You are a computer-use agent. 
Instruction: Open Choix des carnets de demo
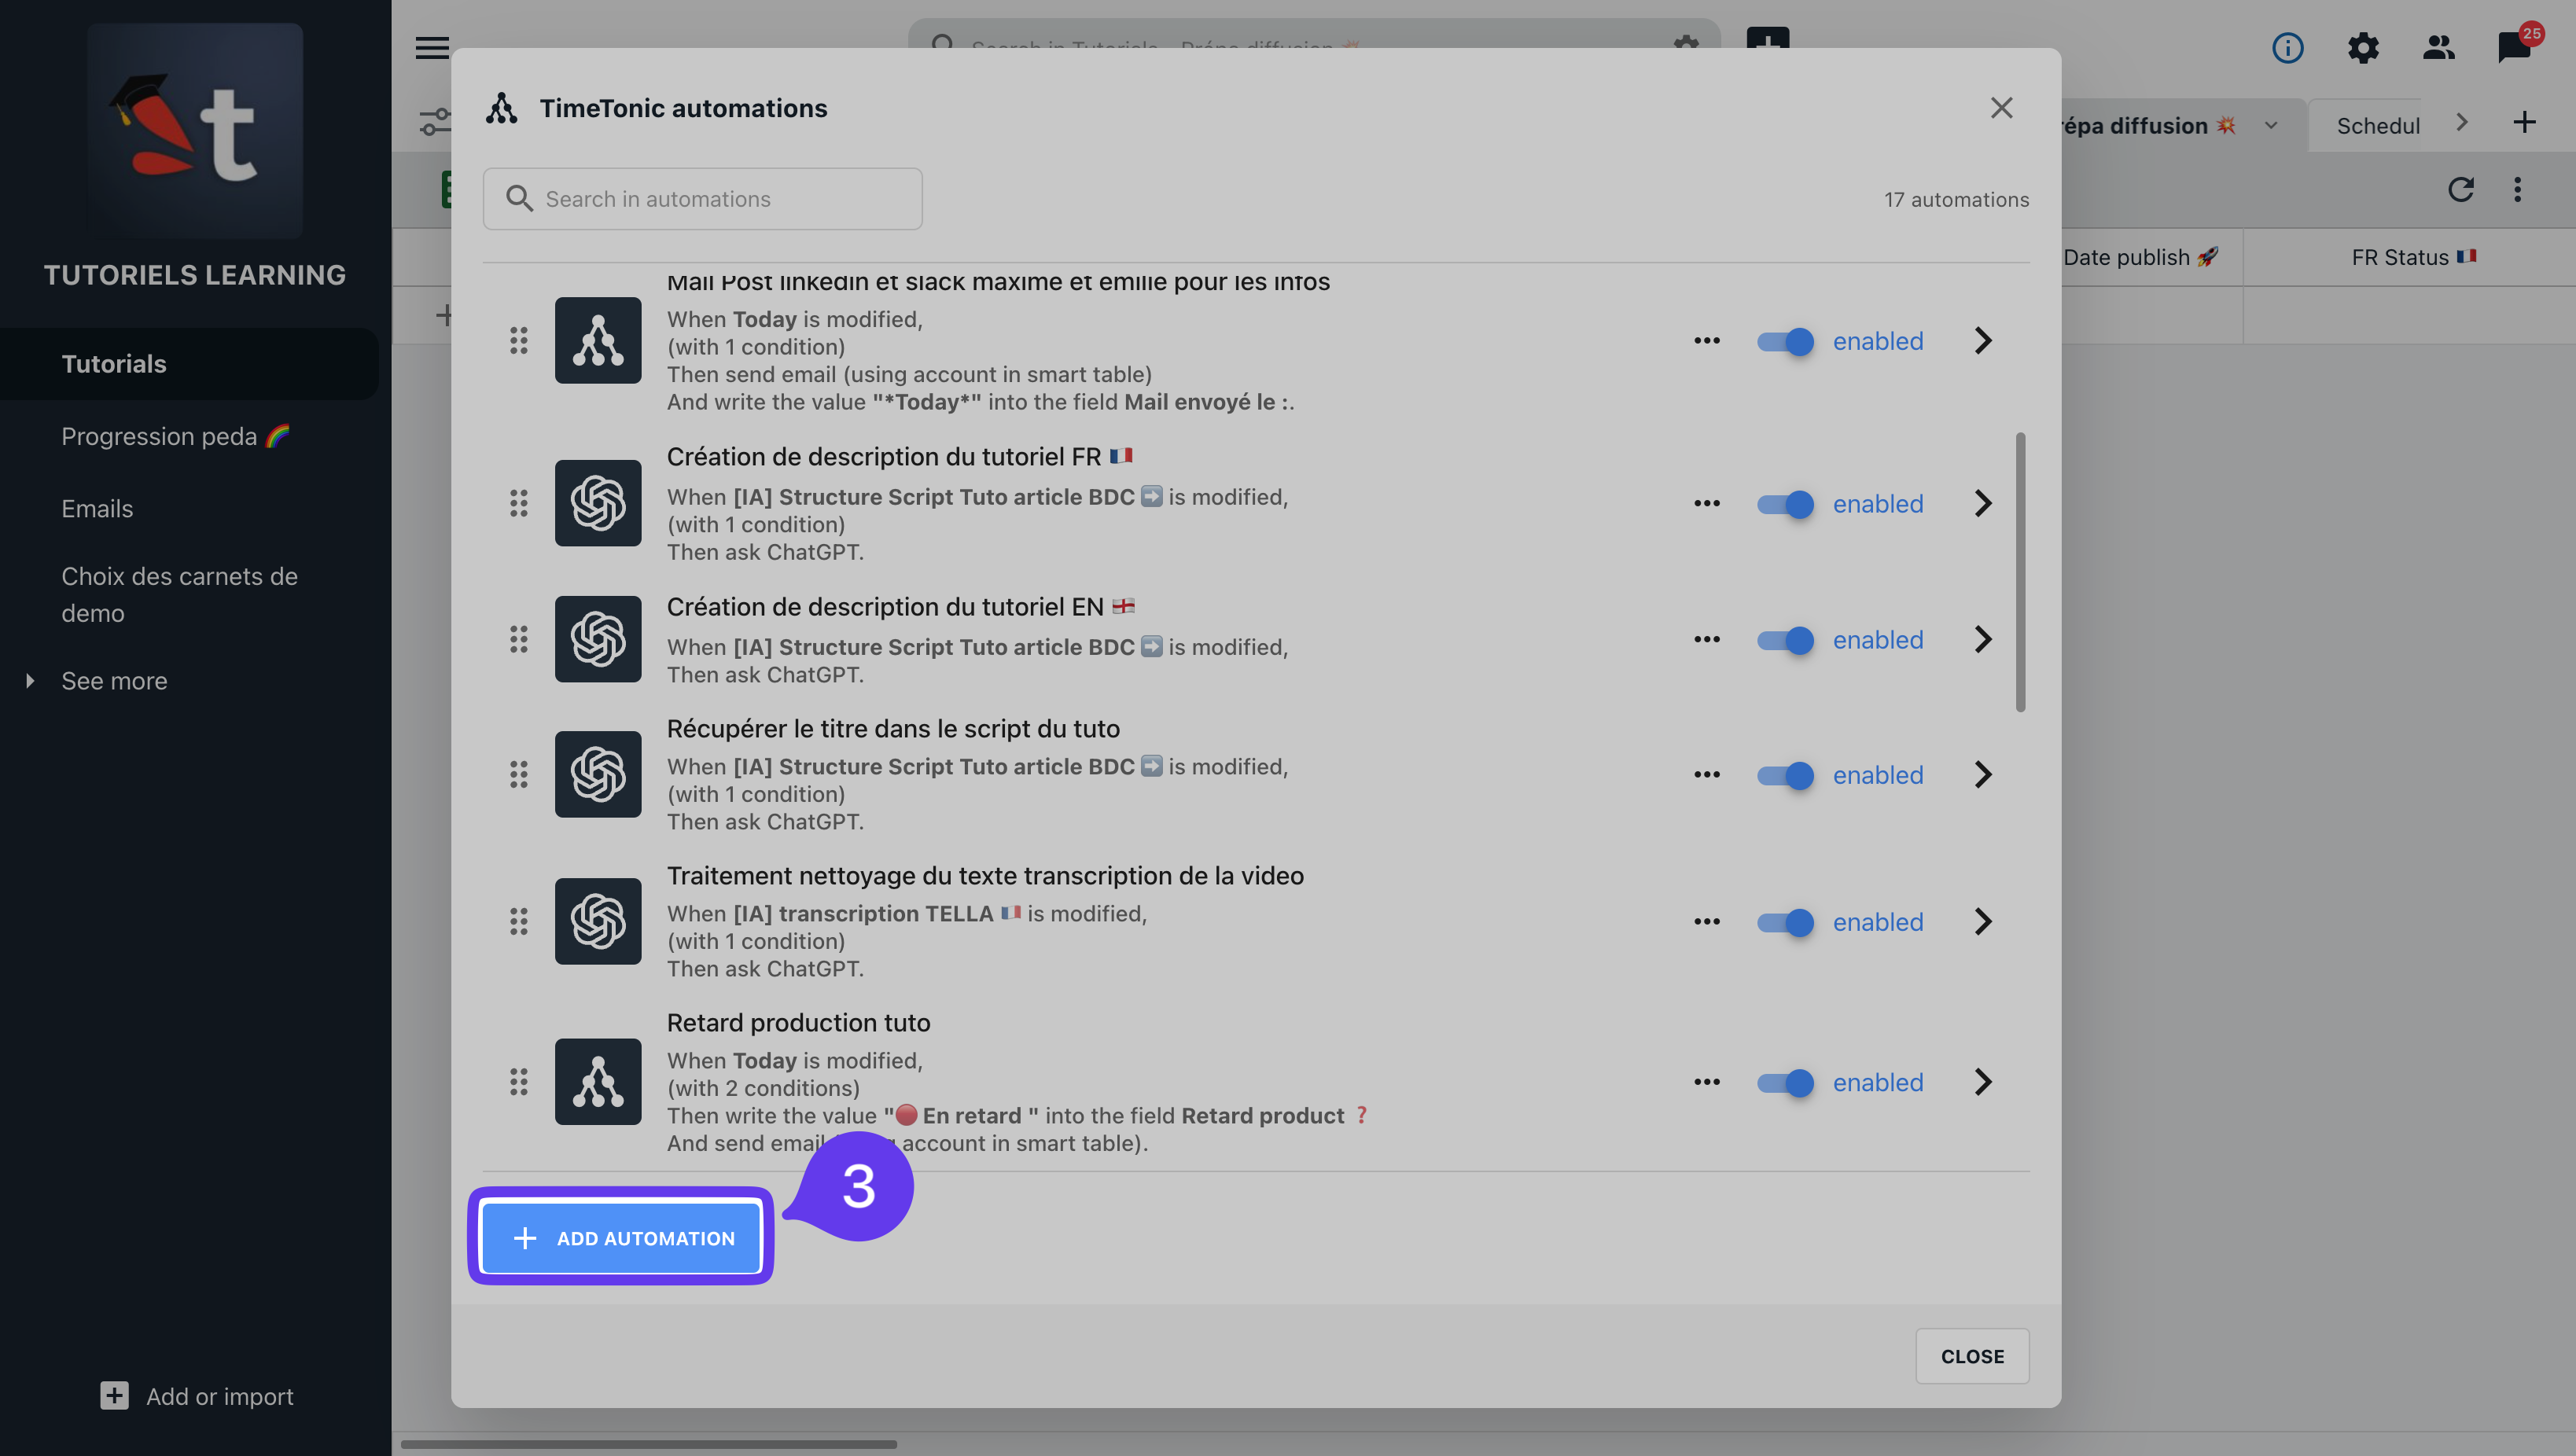click(x=180, y=595)
